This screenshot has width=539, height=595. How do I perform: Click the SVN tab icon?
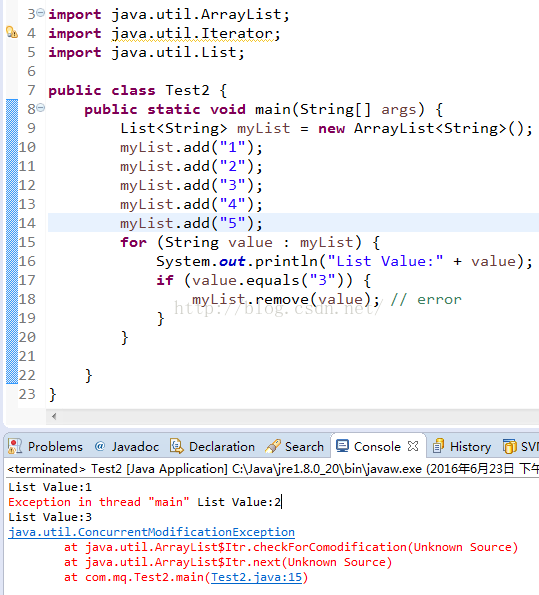click(x=510, y=446)
